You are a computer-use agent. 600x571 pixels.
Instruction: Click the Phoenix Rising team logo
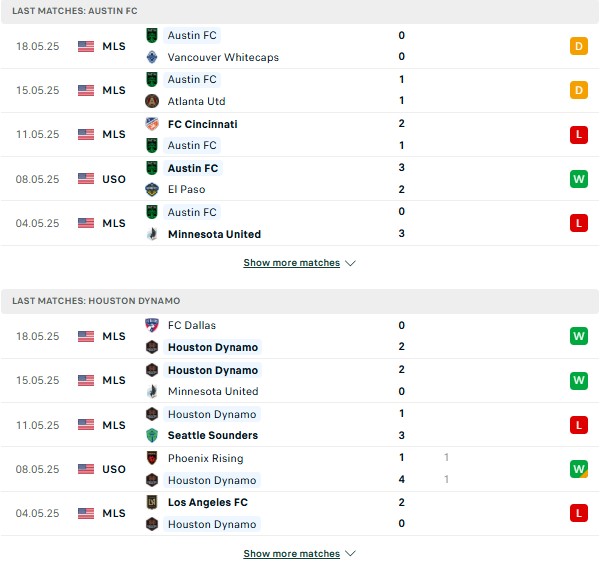(x=152, y=458)
